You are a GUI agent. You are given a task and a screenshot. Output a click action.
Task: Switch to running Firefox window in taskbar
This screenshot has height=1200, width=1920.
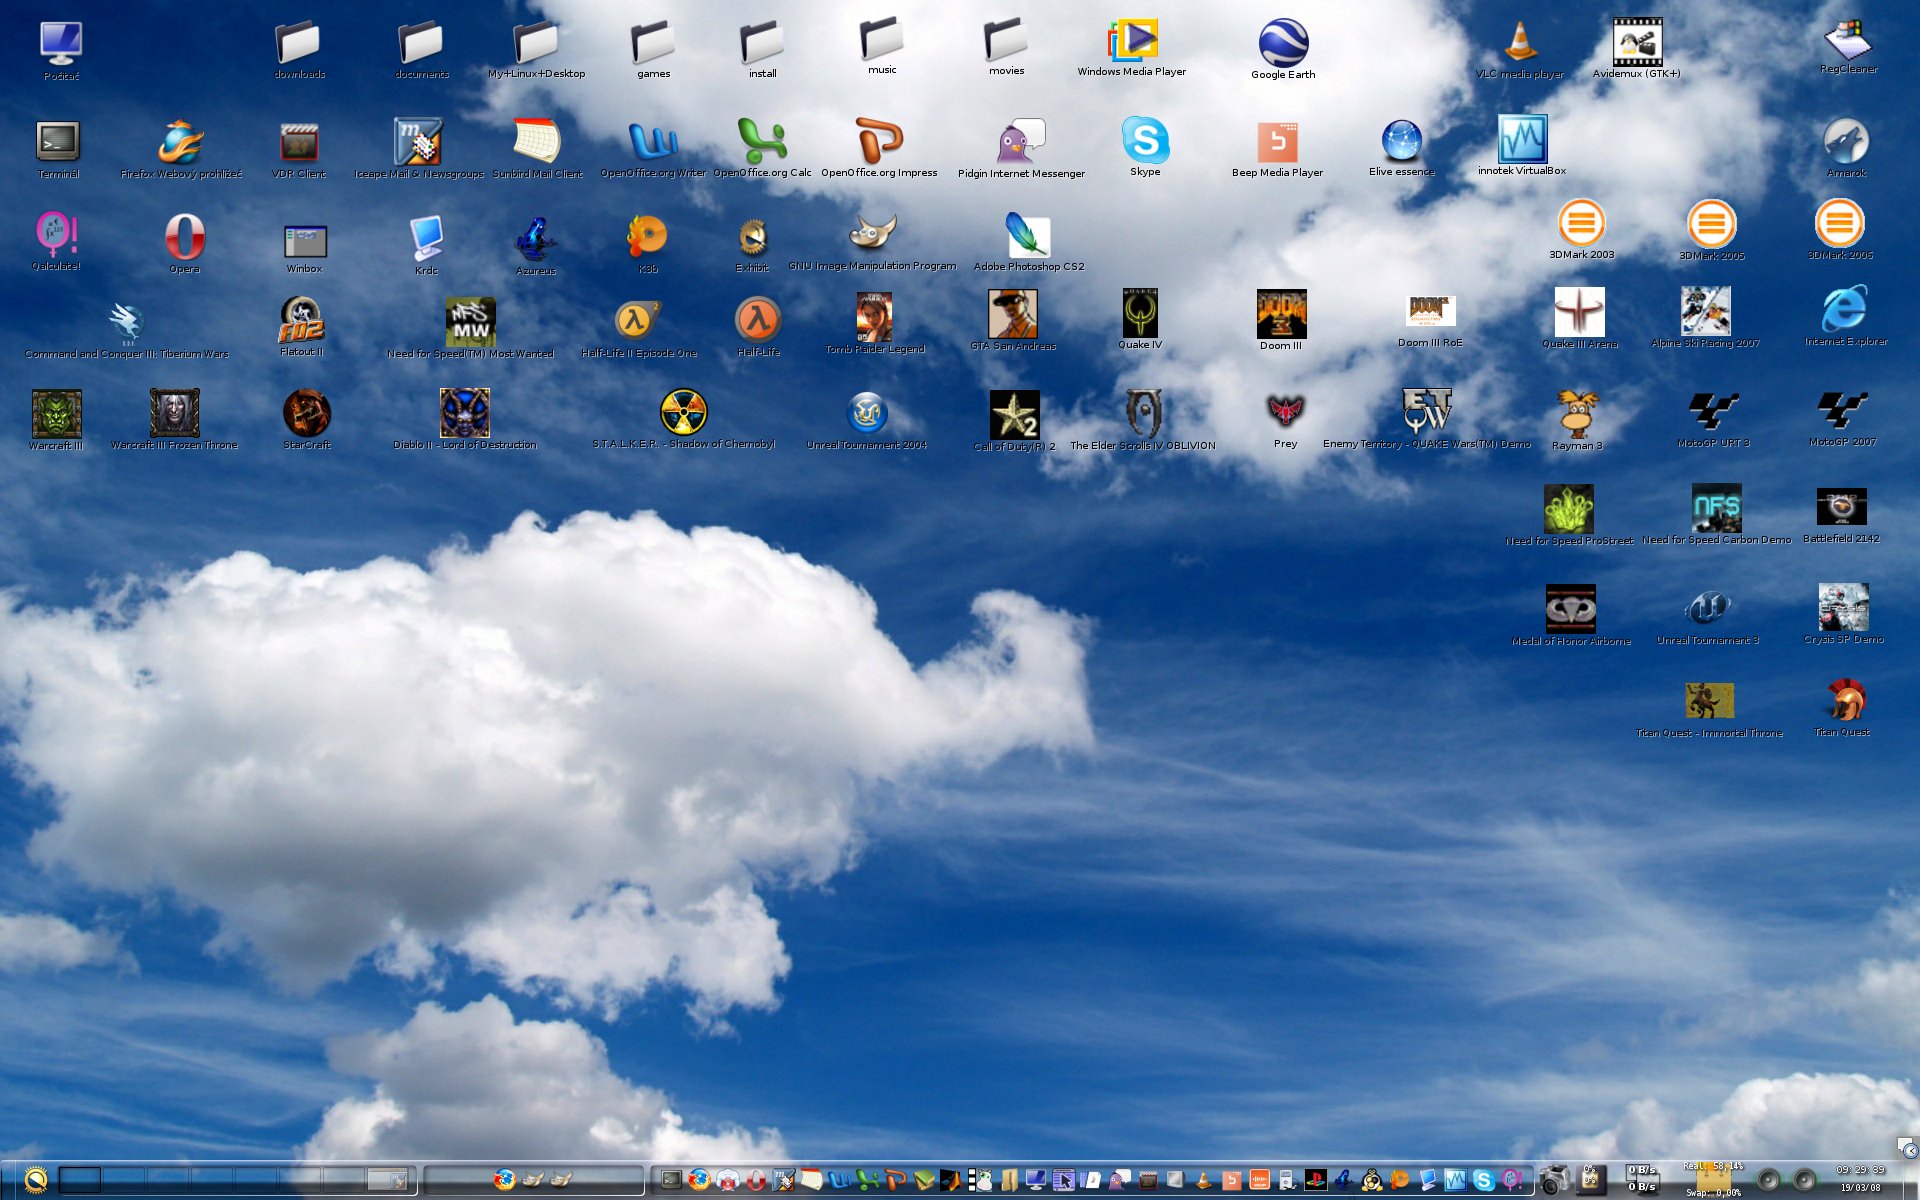(504, 1180)
